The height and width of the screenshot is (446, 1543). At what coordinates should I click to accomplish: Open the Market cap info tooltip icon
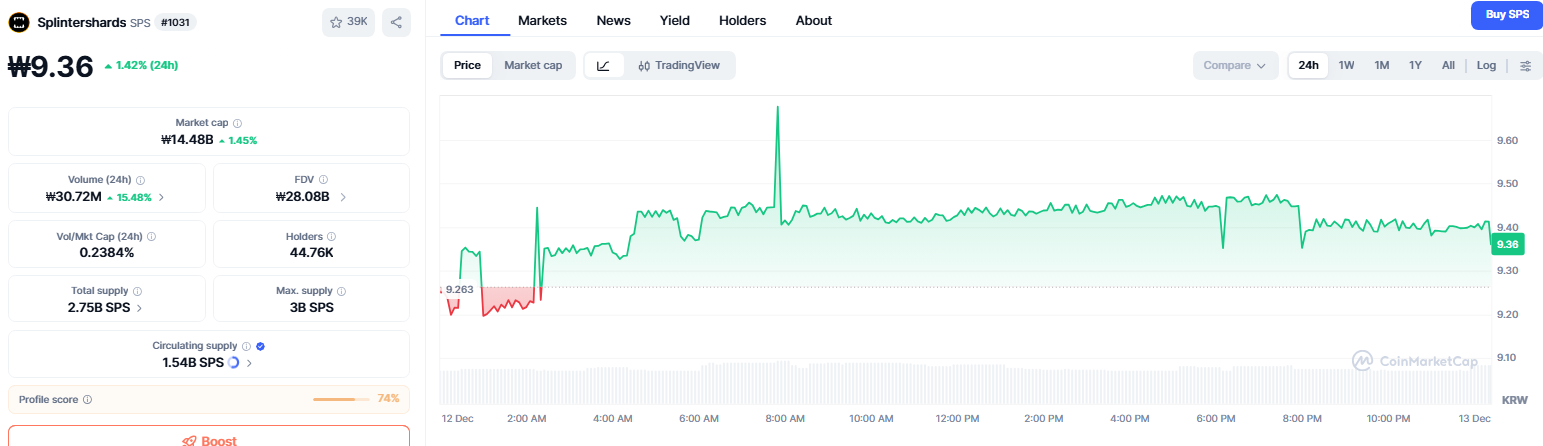[x=237, y=123]
